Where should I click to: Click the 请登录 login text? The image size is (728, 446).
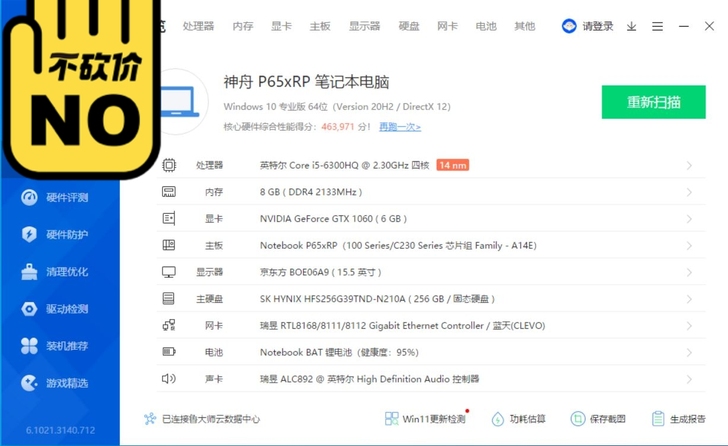[598, 26]
